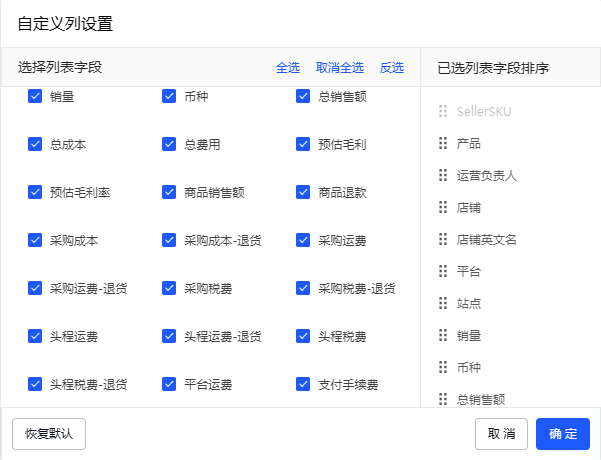Click the drag handle beside SellerSKU
The width and height of the screenshot is (601, 460).
443,111
